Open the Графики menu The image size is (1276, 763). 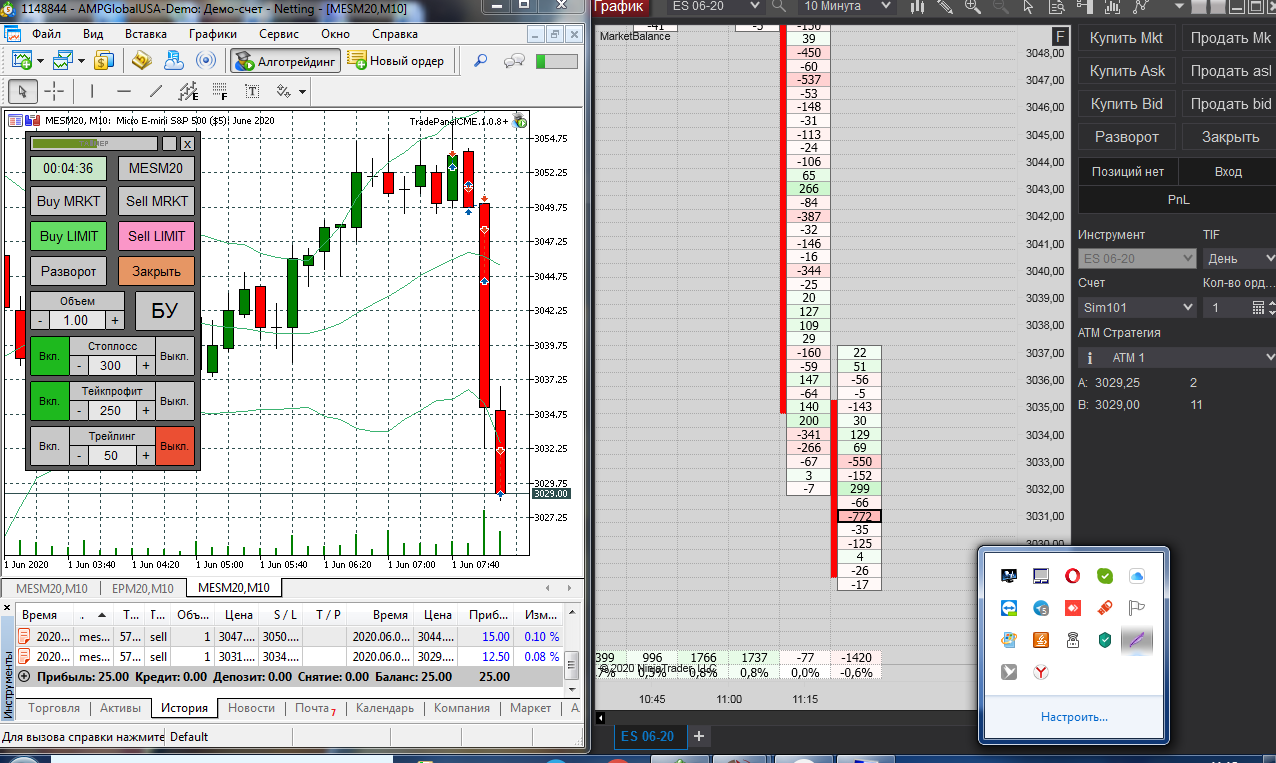212,33
